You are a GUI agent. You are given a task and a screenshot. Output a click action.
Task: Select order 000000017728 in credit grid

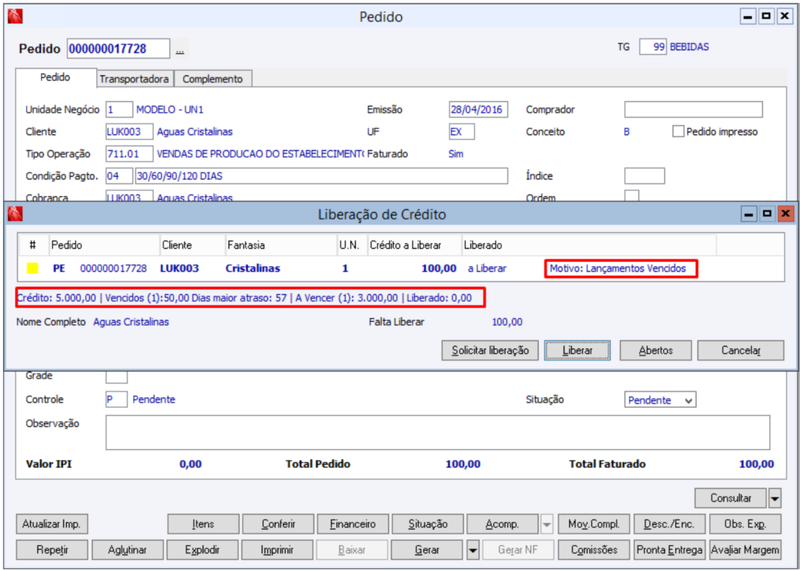(x=113, y=268)
